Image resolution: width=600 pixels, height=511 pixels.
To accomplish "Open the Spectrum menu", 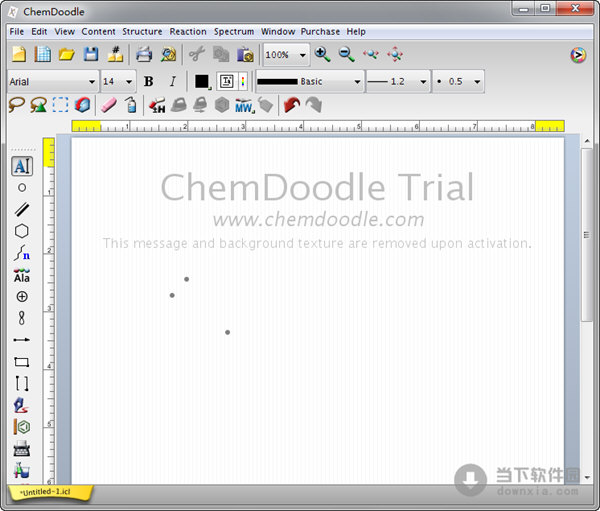I will point(234,32).
